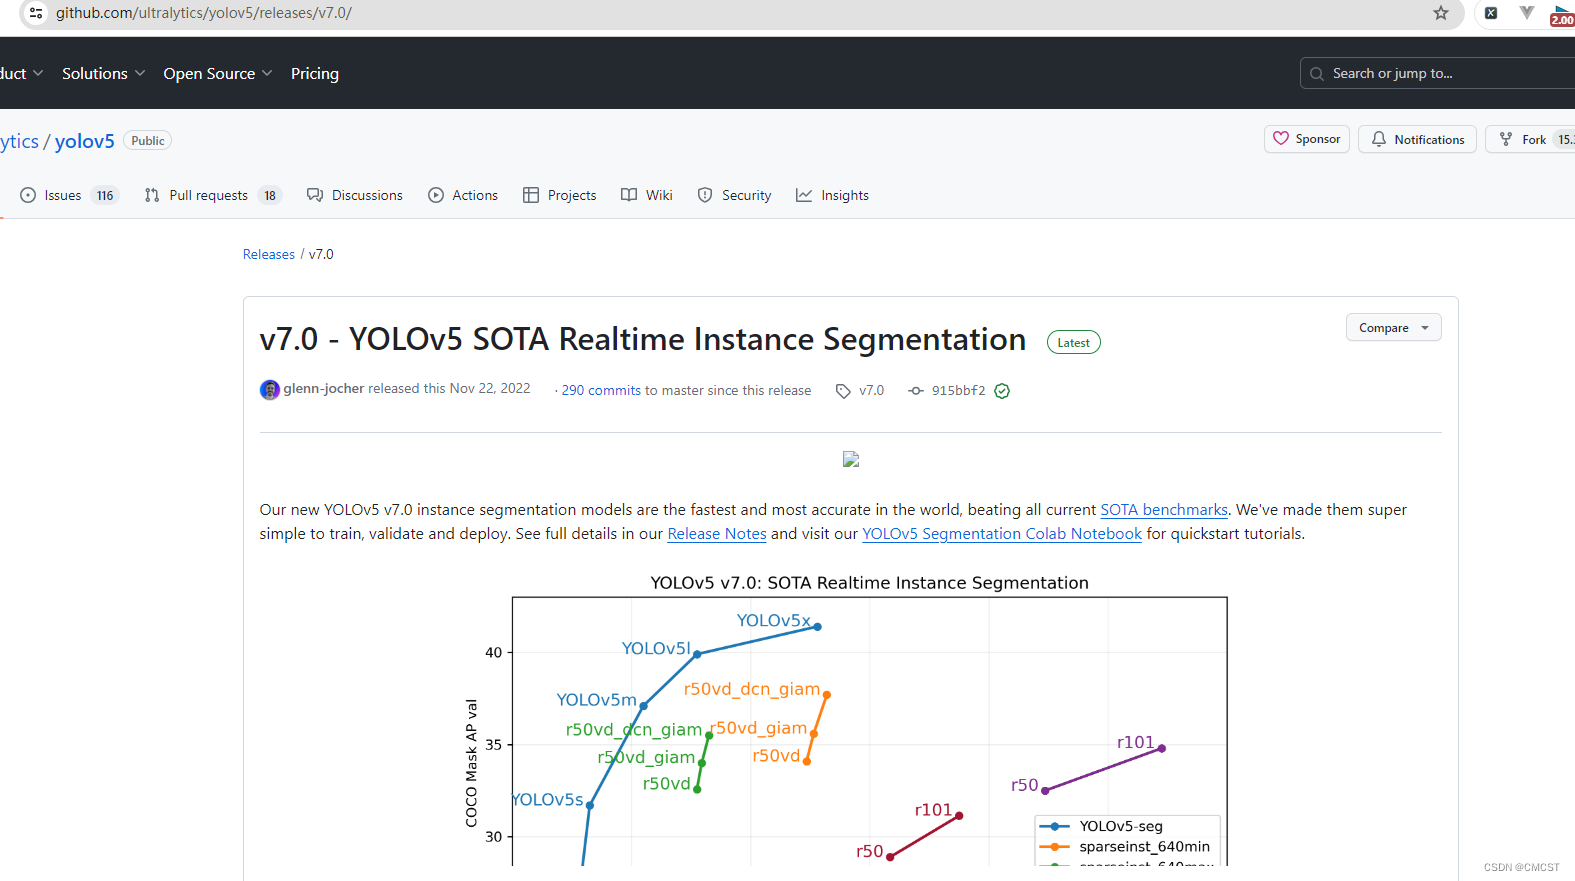1575x881 pixels.
Task: Click the site information icon in address bar
Action: (36, 13)
